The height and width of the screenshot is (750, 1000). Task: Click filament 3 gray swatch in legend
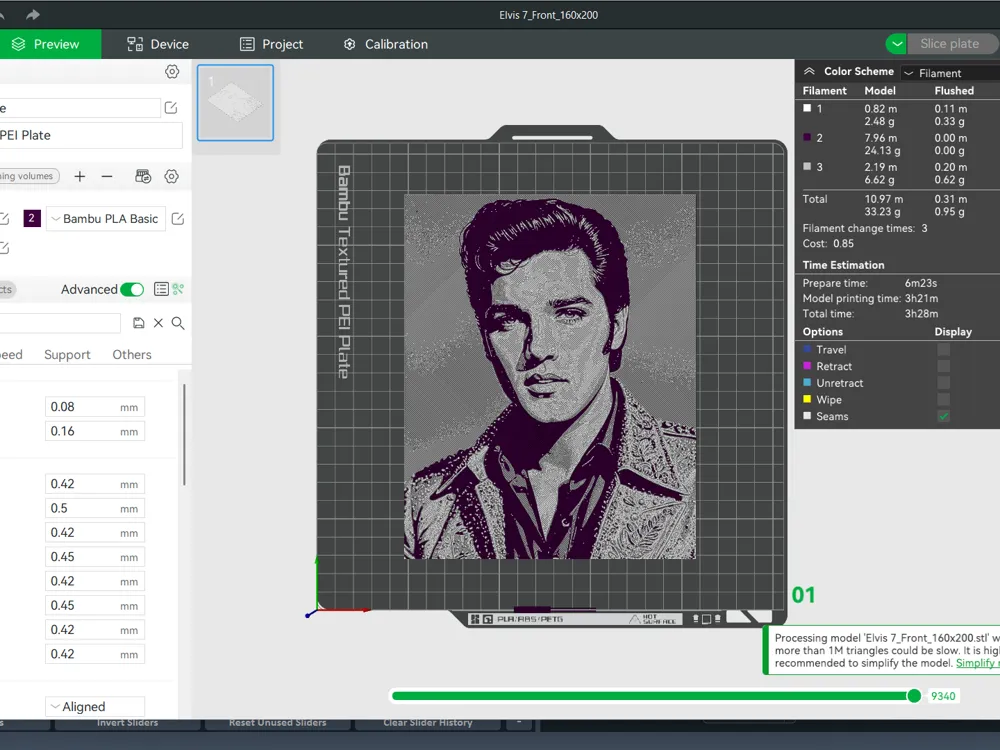tap(807, 166)
